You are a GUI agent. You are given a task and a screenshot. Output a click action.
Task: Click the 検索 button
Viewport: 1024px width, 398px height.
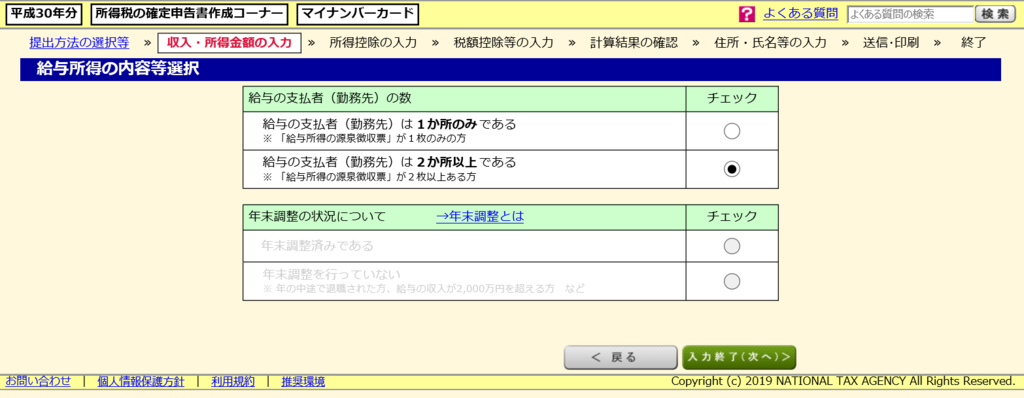click(995, 14)
